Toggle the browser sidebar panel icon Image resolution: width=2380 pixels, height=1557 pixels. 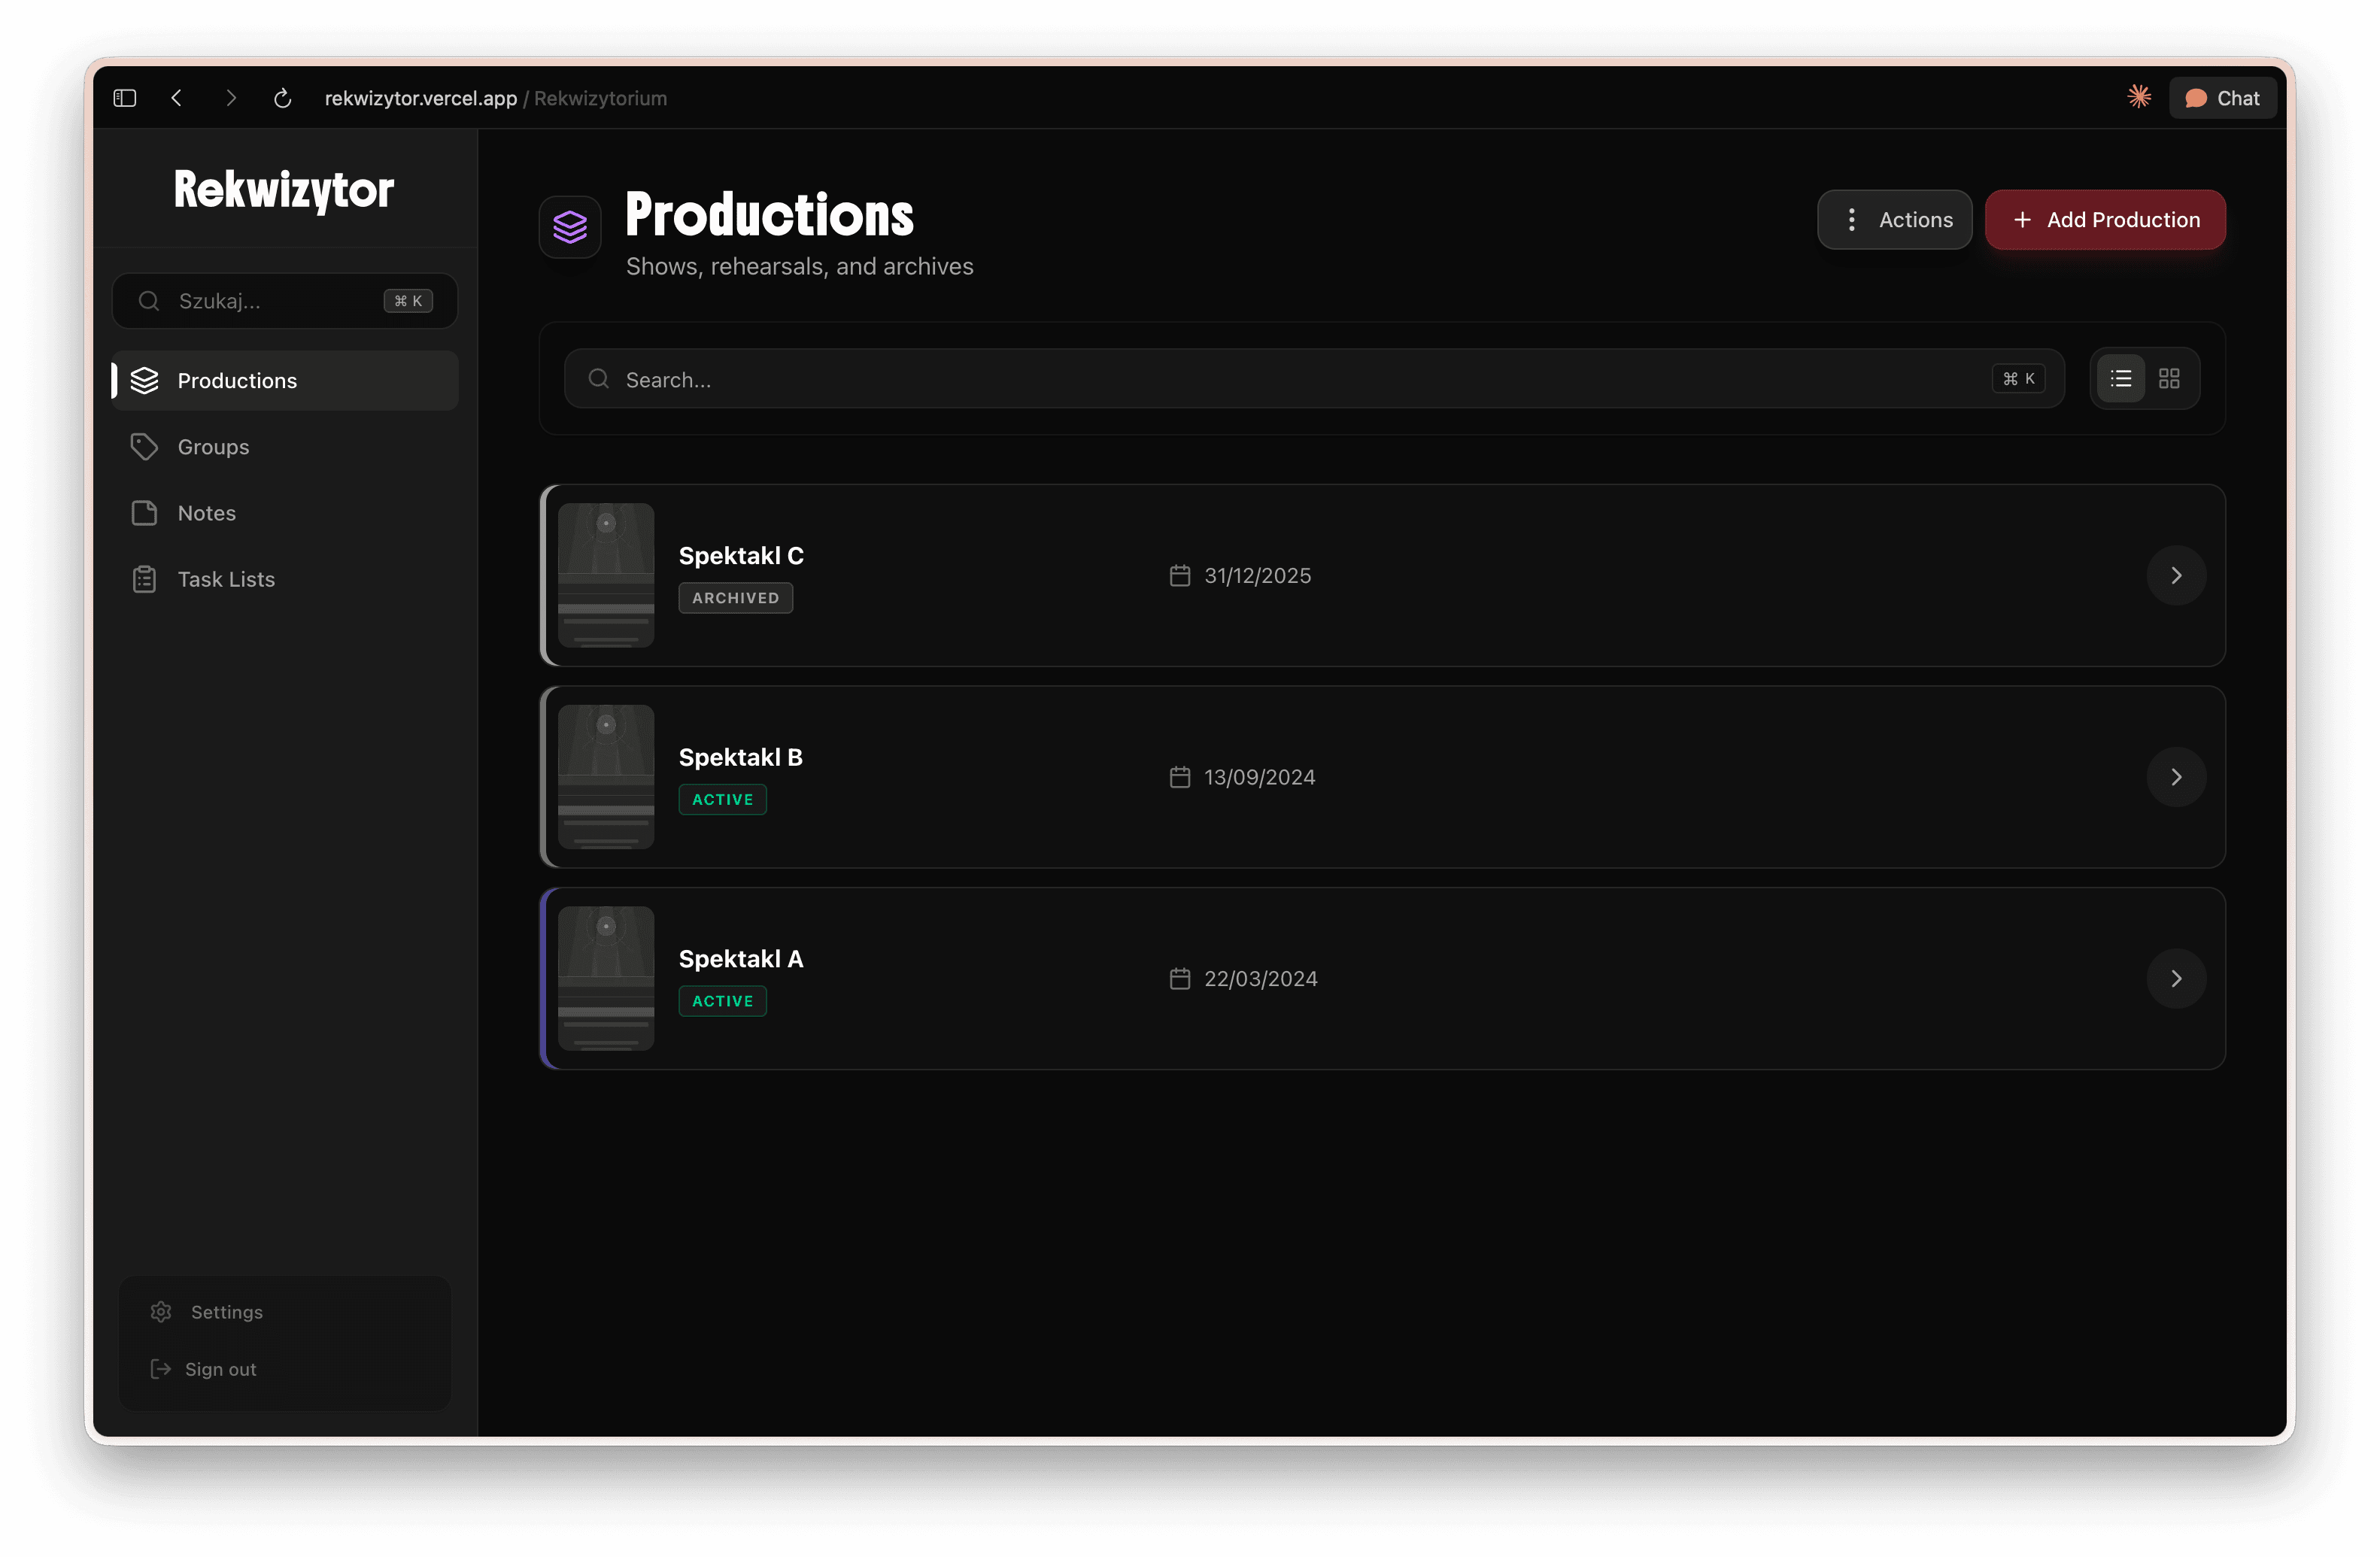tap(125, 98)
